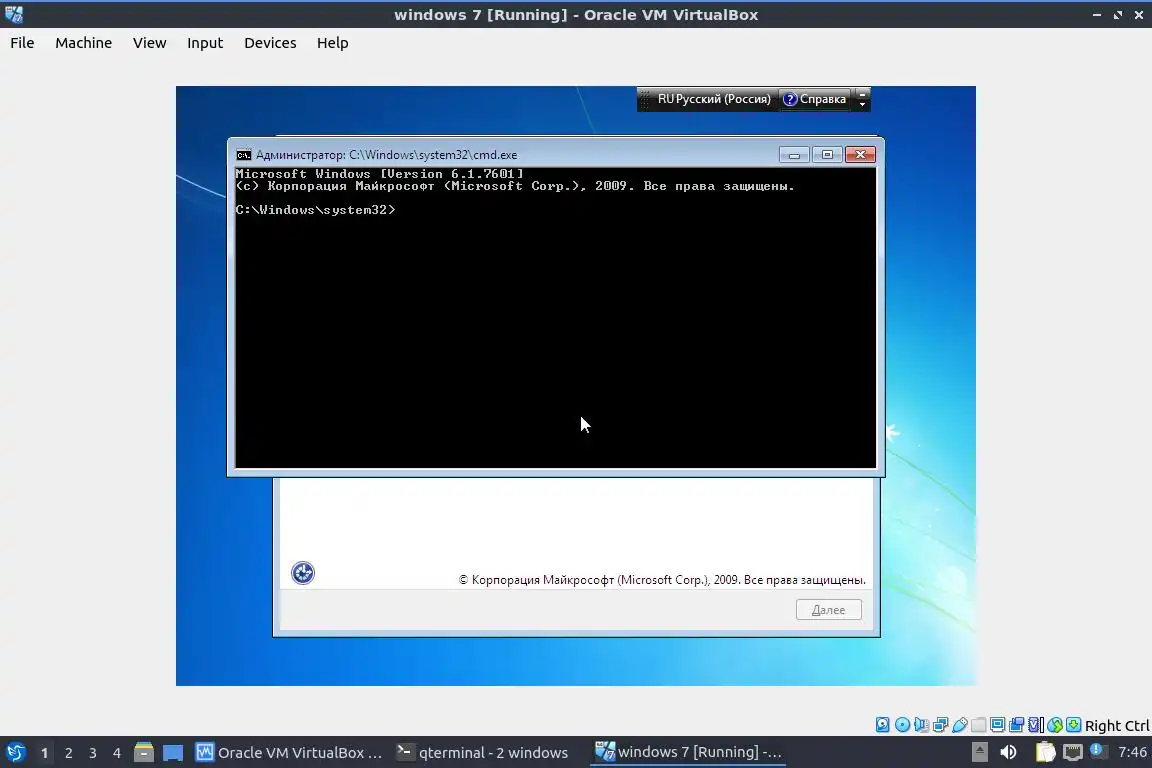Click the volume speaker tray icon
The height and width of the screenshot is (768, 1152).
(x=1008, y=752)
